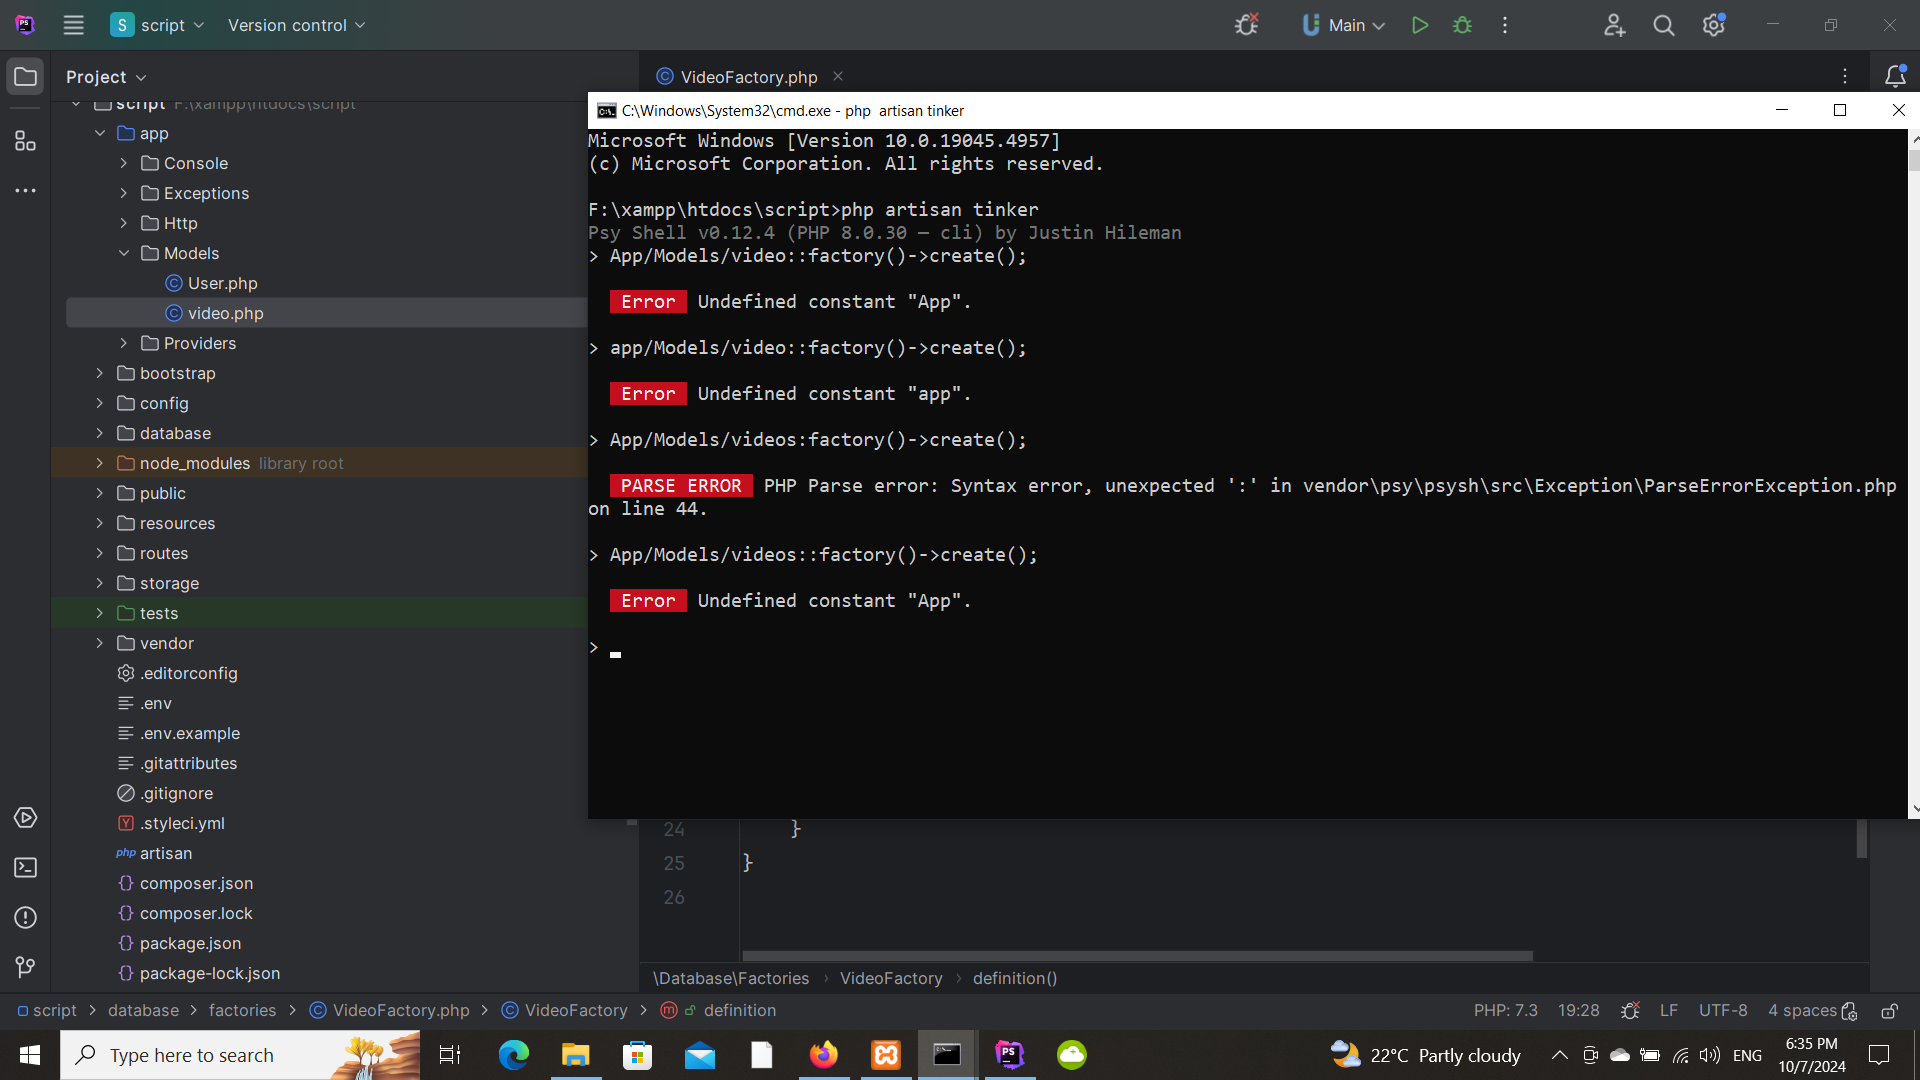The image size is (1920, 1080).
Task: Open File Explorer from the taskbar
Action: tap(575, 1055)
